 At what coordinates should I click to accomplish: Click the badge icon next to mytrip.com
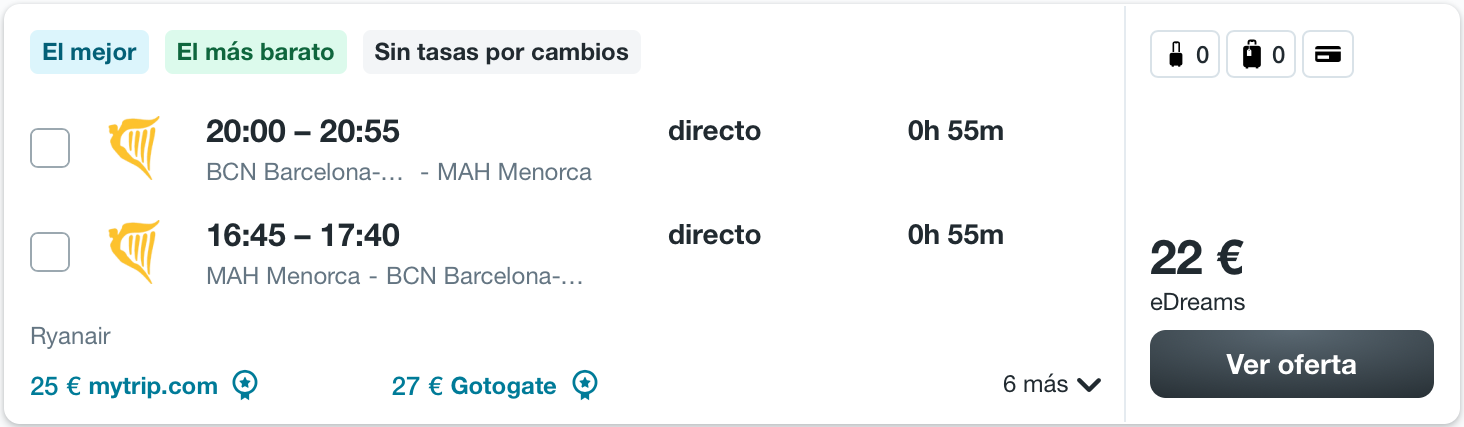[245, 384]
